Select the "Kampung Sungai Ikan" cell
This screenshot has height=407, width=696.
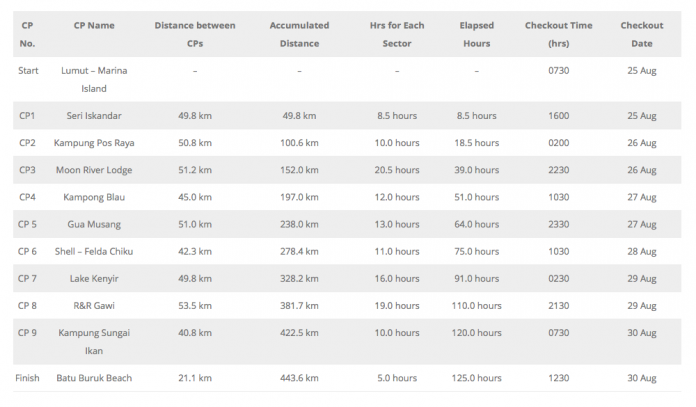[94, 342]
